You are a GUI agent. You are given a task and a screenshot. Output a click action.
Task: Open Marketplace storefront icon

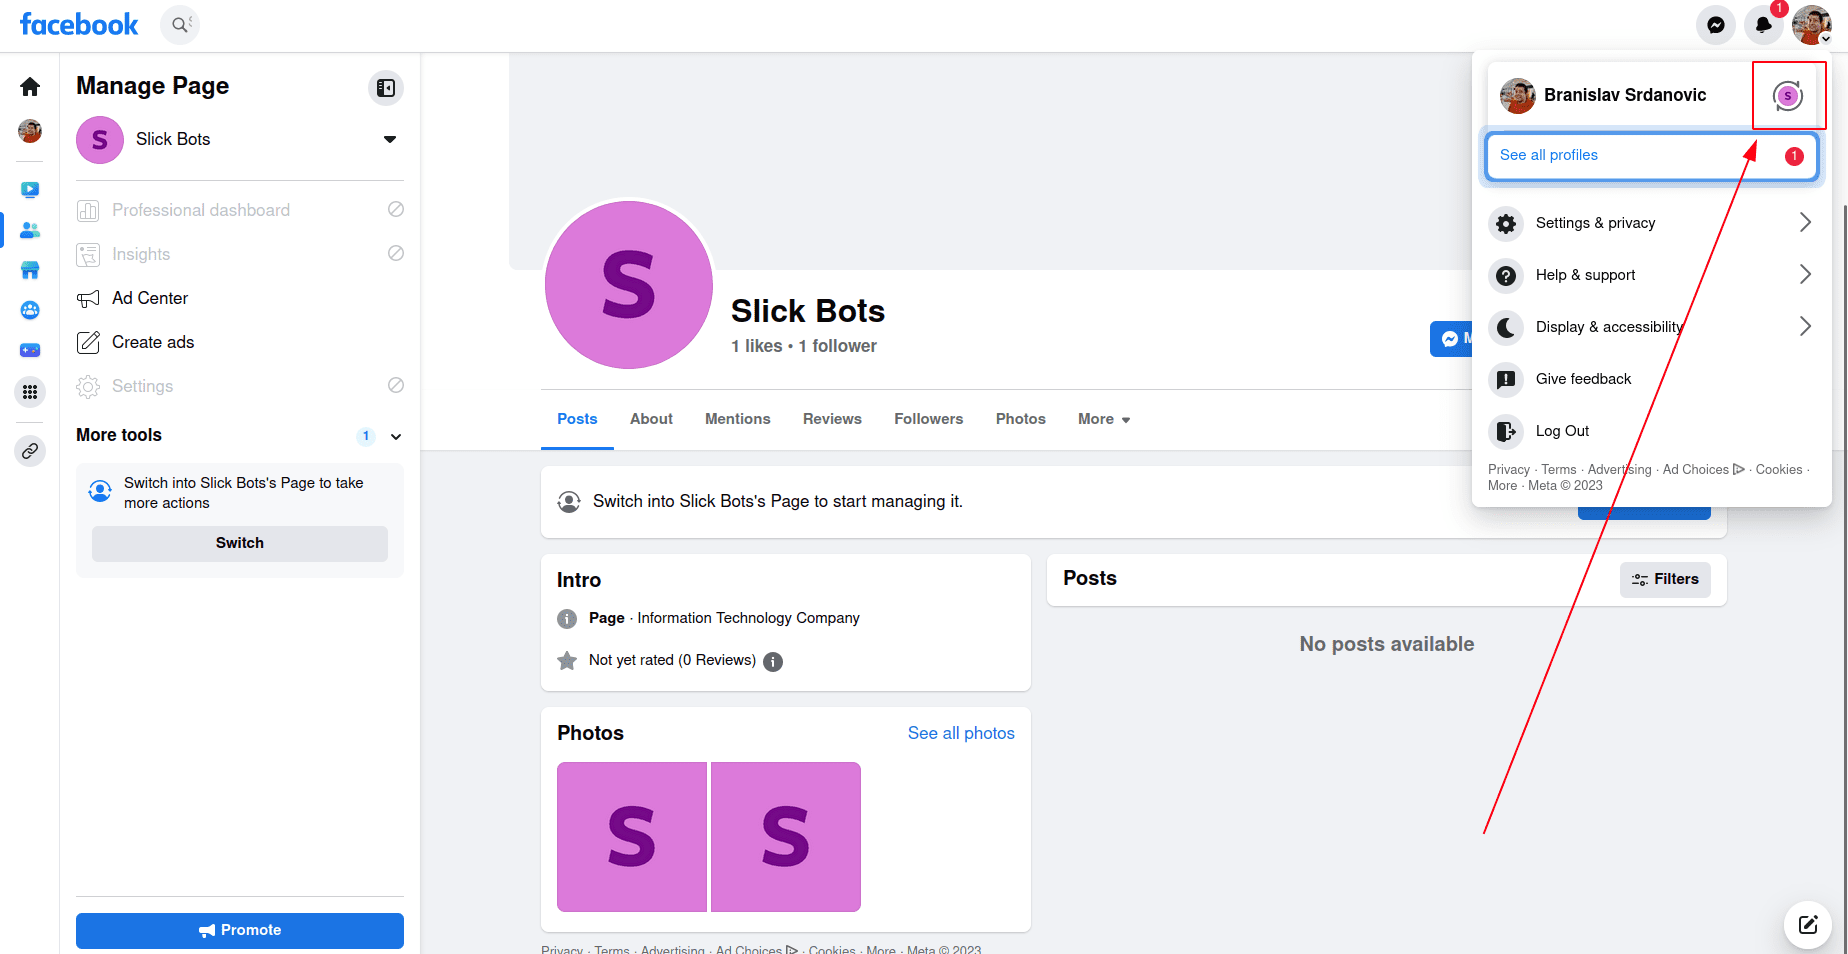point(30,270)
